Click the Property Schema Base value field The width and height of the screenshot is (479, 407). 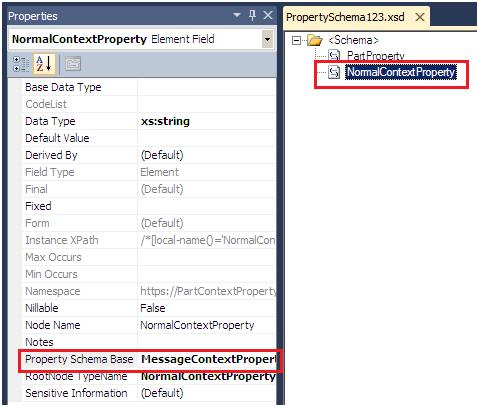point(207,359)
